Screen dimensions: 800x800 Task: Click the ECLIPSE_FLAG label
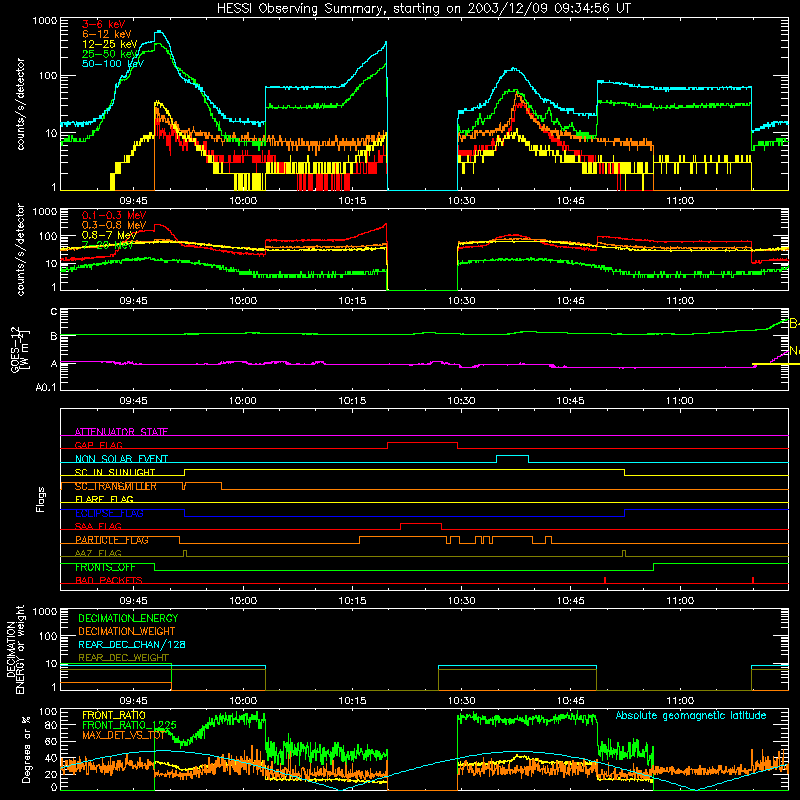point(109,513)
